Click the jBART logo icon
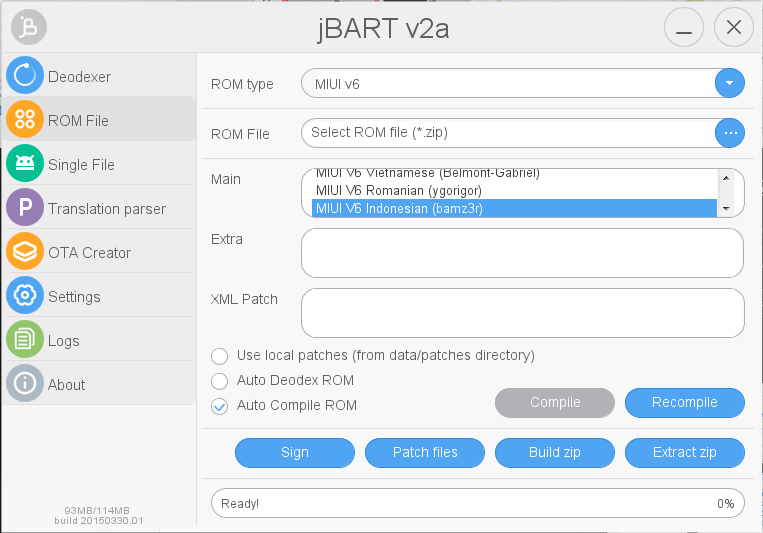Screen dimensions: 763x533 pos(29,27)
